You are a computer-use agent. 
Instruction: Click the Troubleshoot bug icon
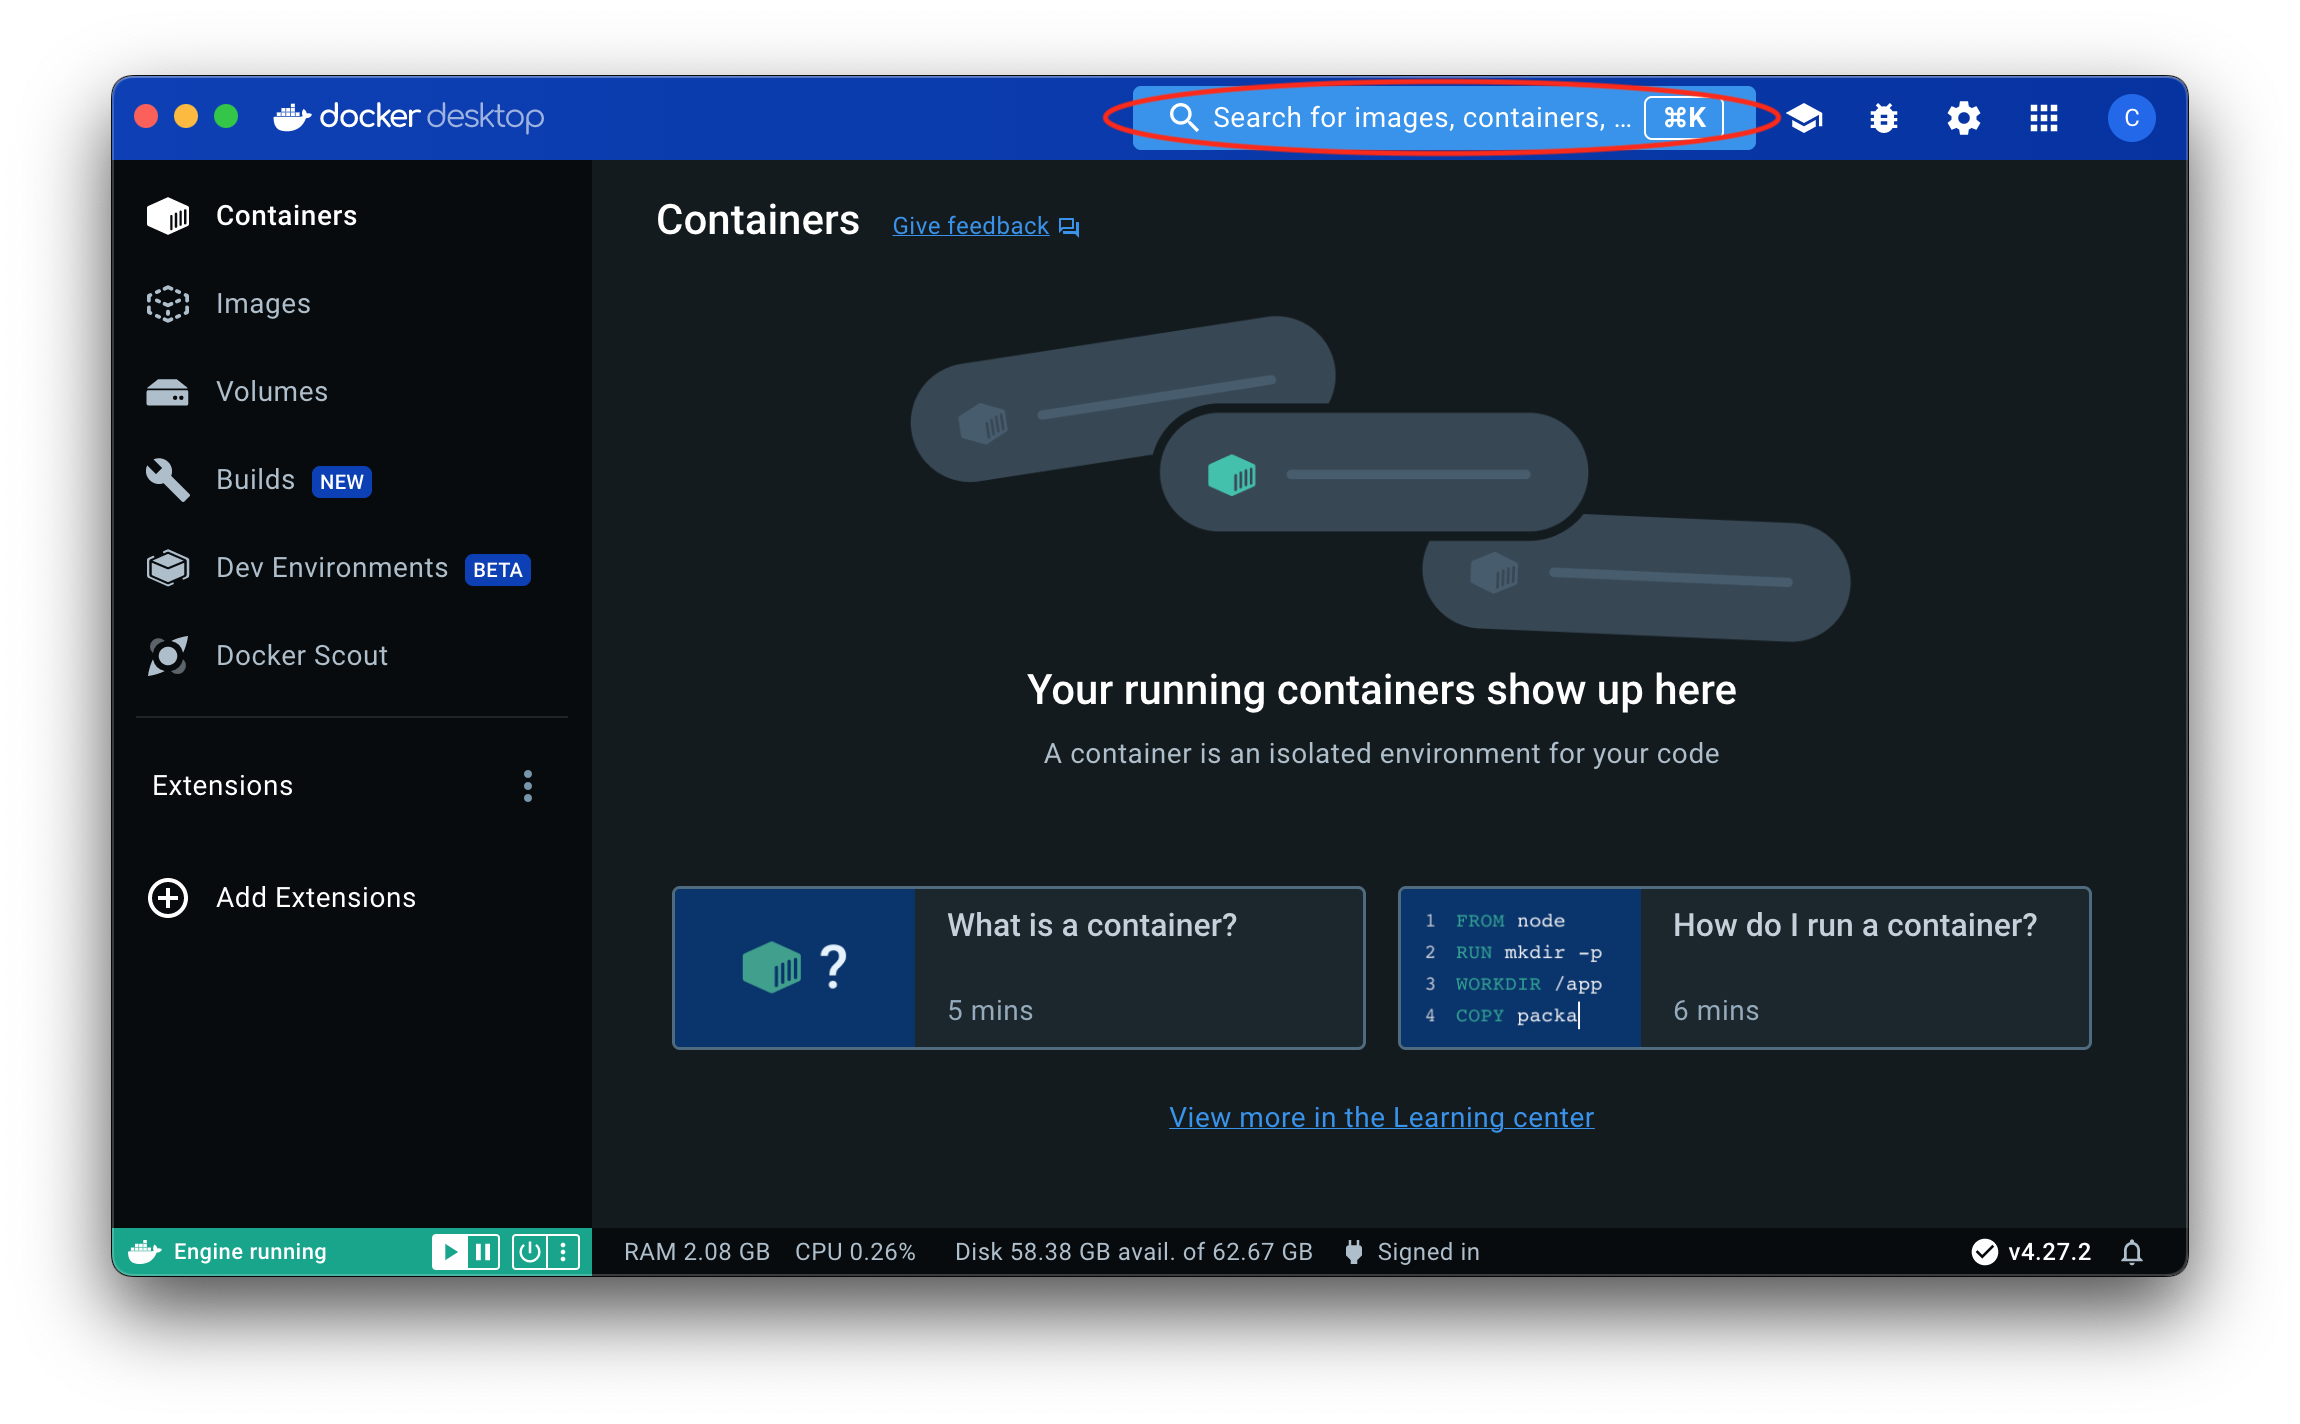[1884, 118]
